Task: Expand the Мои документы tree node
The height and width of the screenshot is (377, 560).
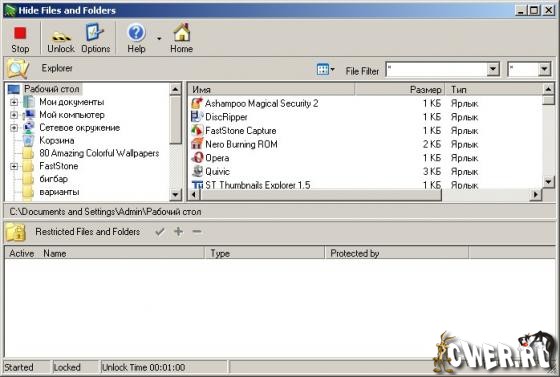Action: pyautogui.click(x=14, y=102)
